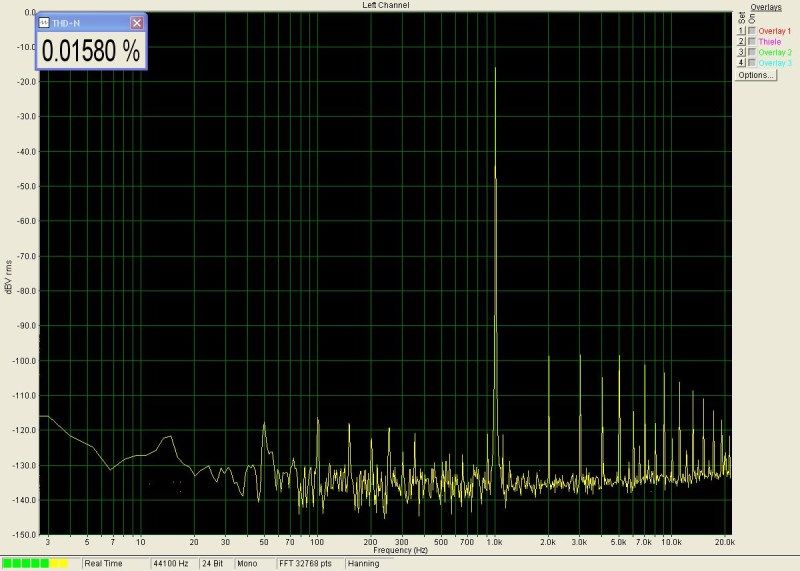Click the Frequency (Hz) axis label

[x=401, y=550]
